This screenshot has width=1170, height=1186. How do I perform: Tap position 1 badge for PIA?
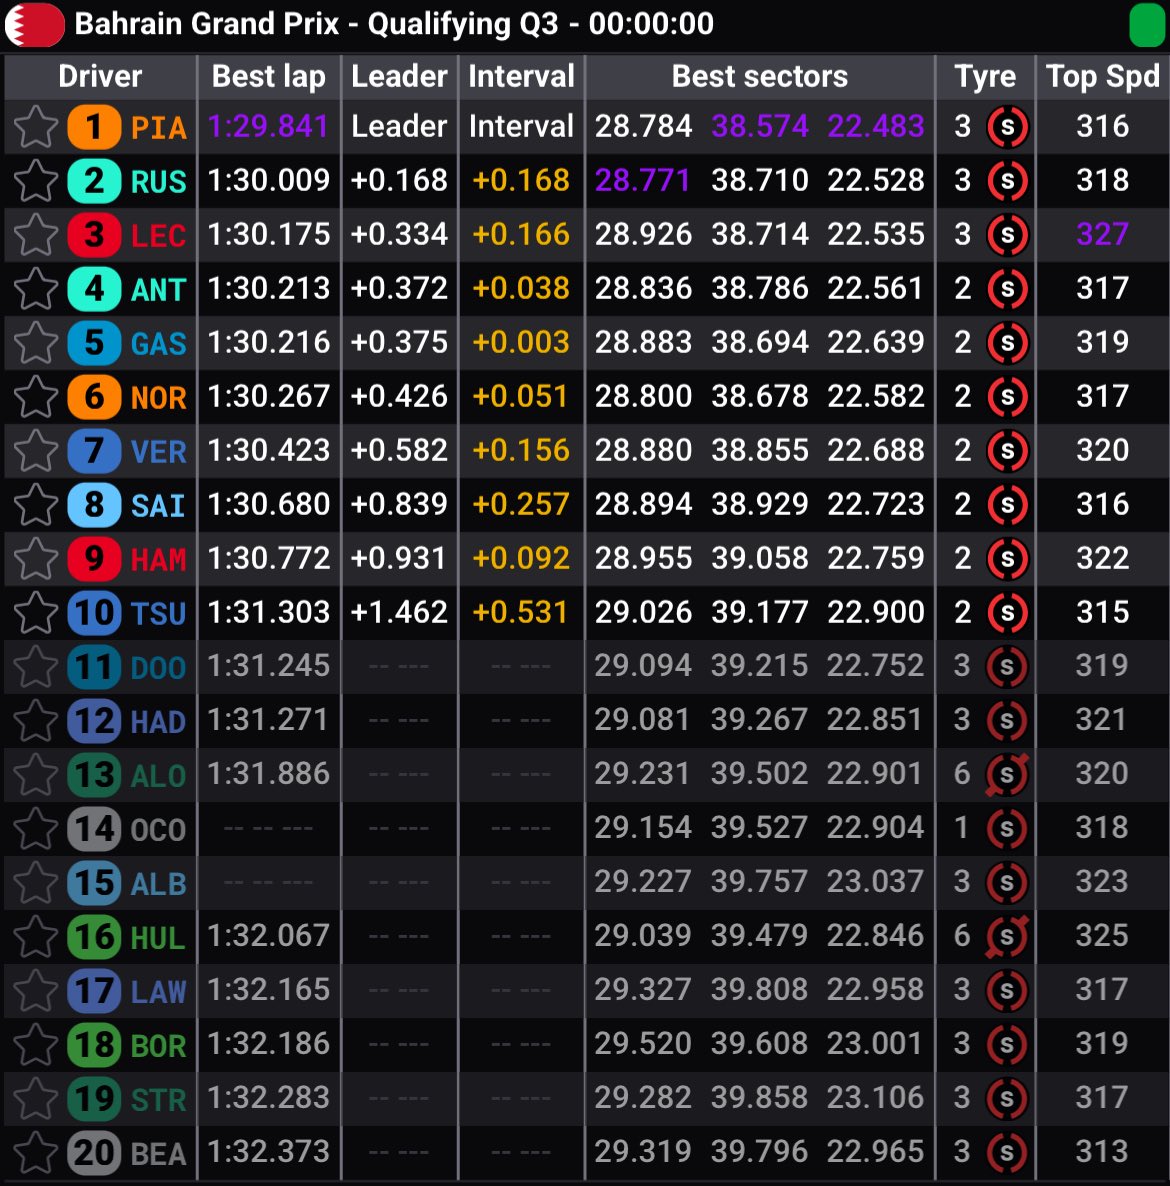coord(94,127)
